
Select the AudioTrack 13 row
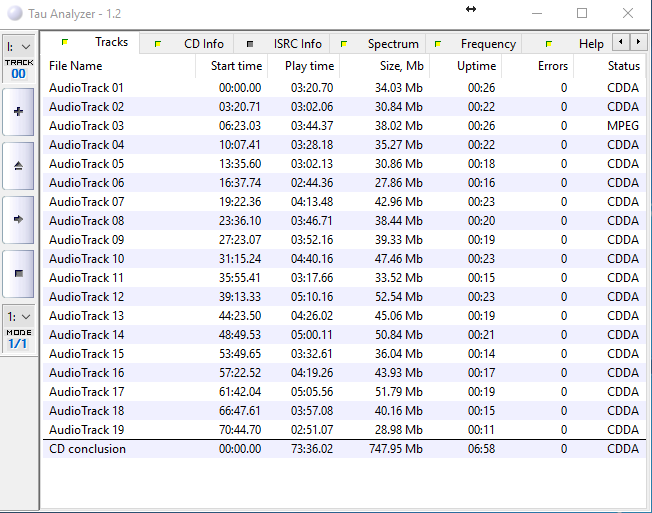pyautogui.click(x=344, y=316)
